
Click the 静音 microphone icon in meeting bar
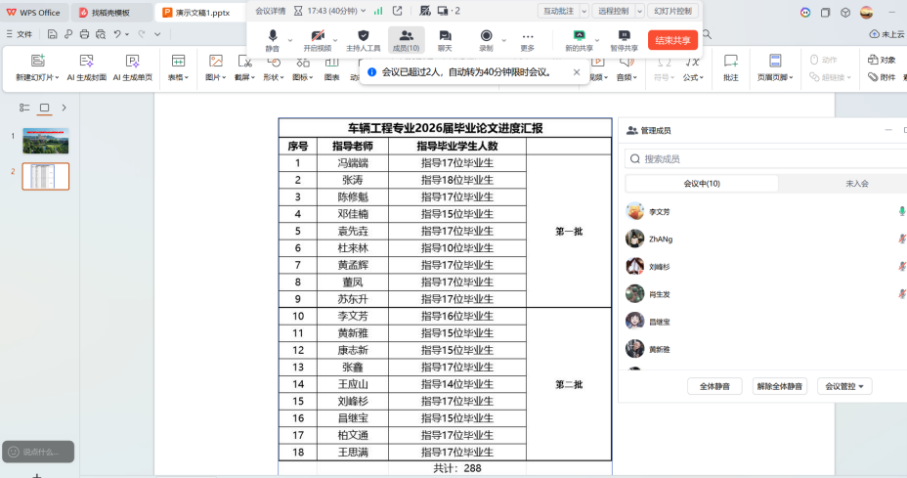pos(272,35)
